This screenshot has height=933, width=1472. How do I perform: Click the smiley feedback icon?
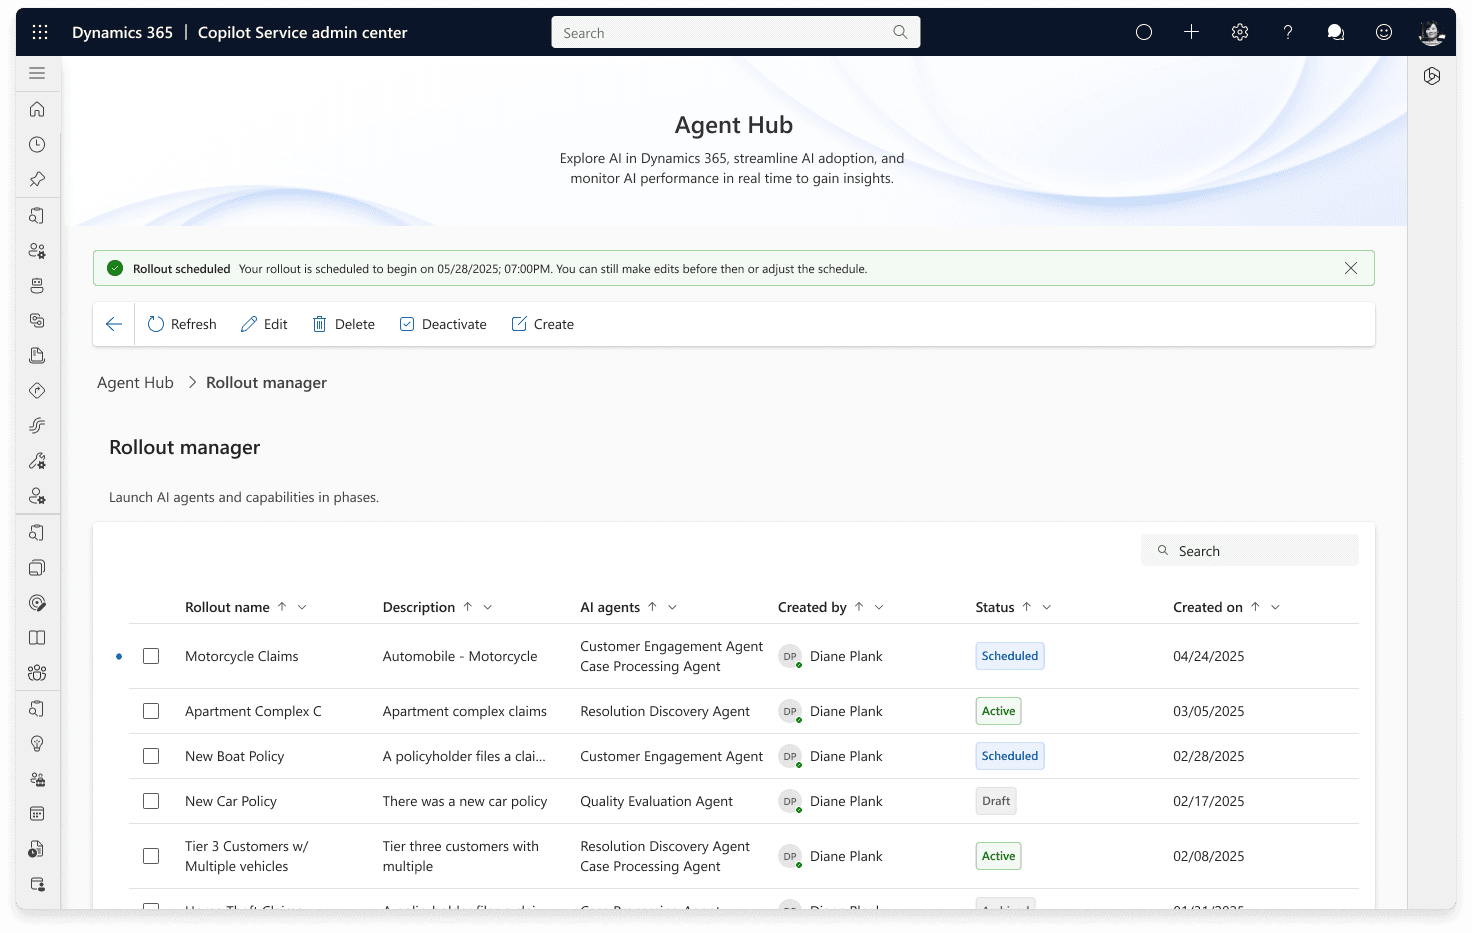[x=1384, y=32]
